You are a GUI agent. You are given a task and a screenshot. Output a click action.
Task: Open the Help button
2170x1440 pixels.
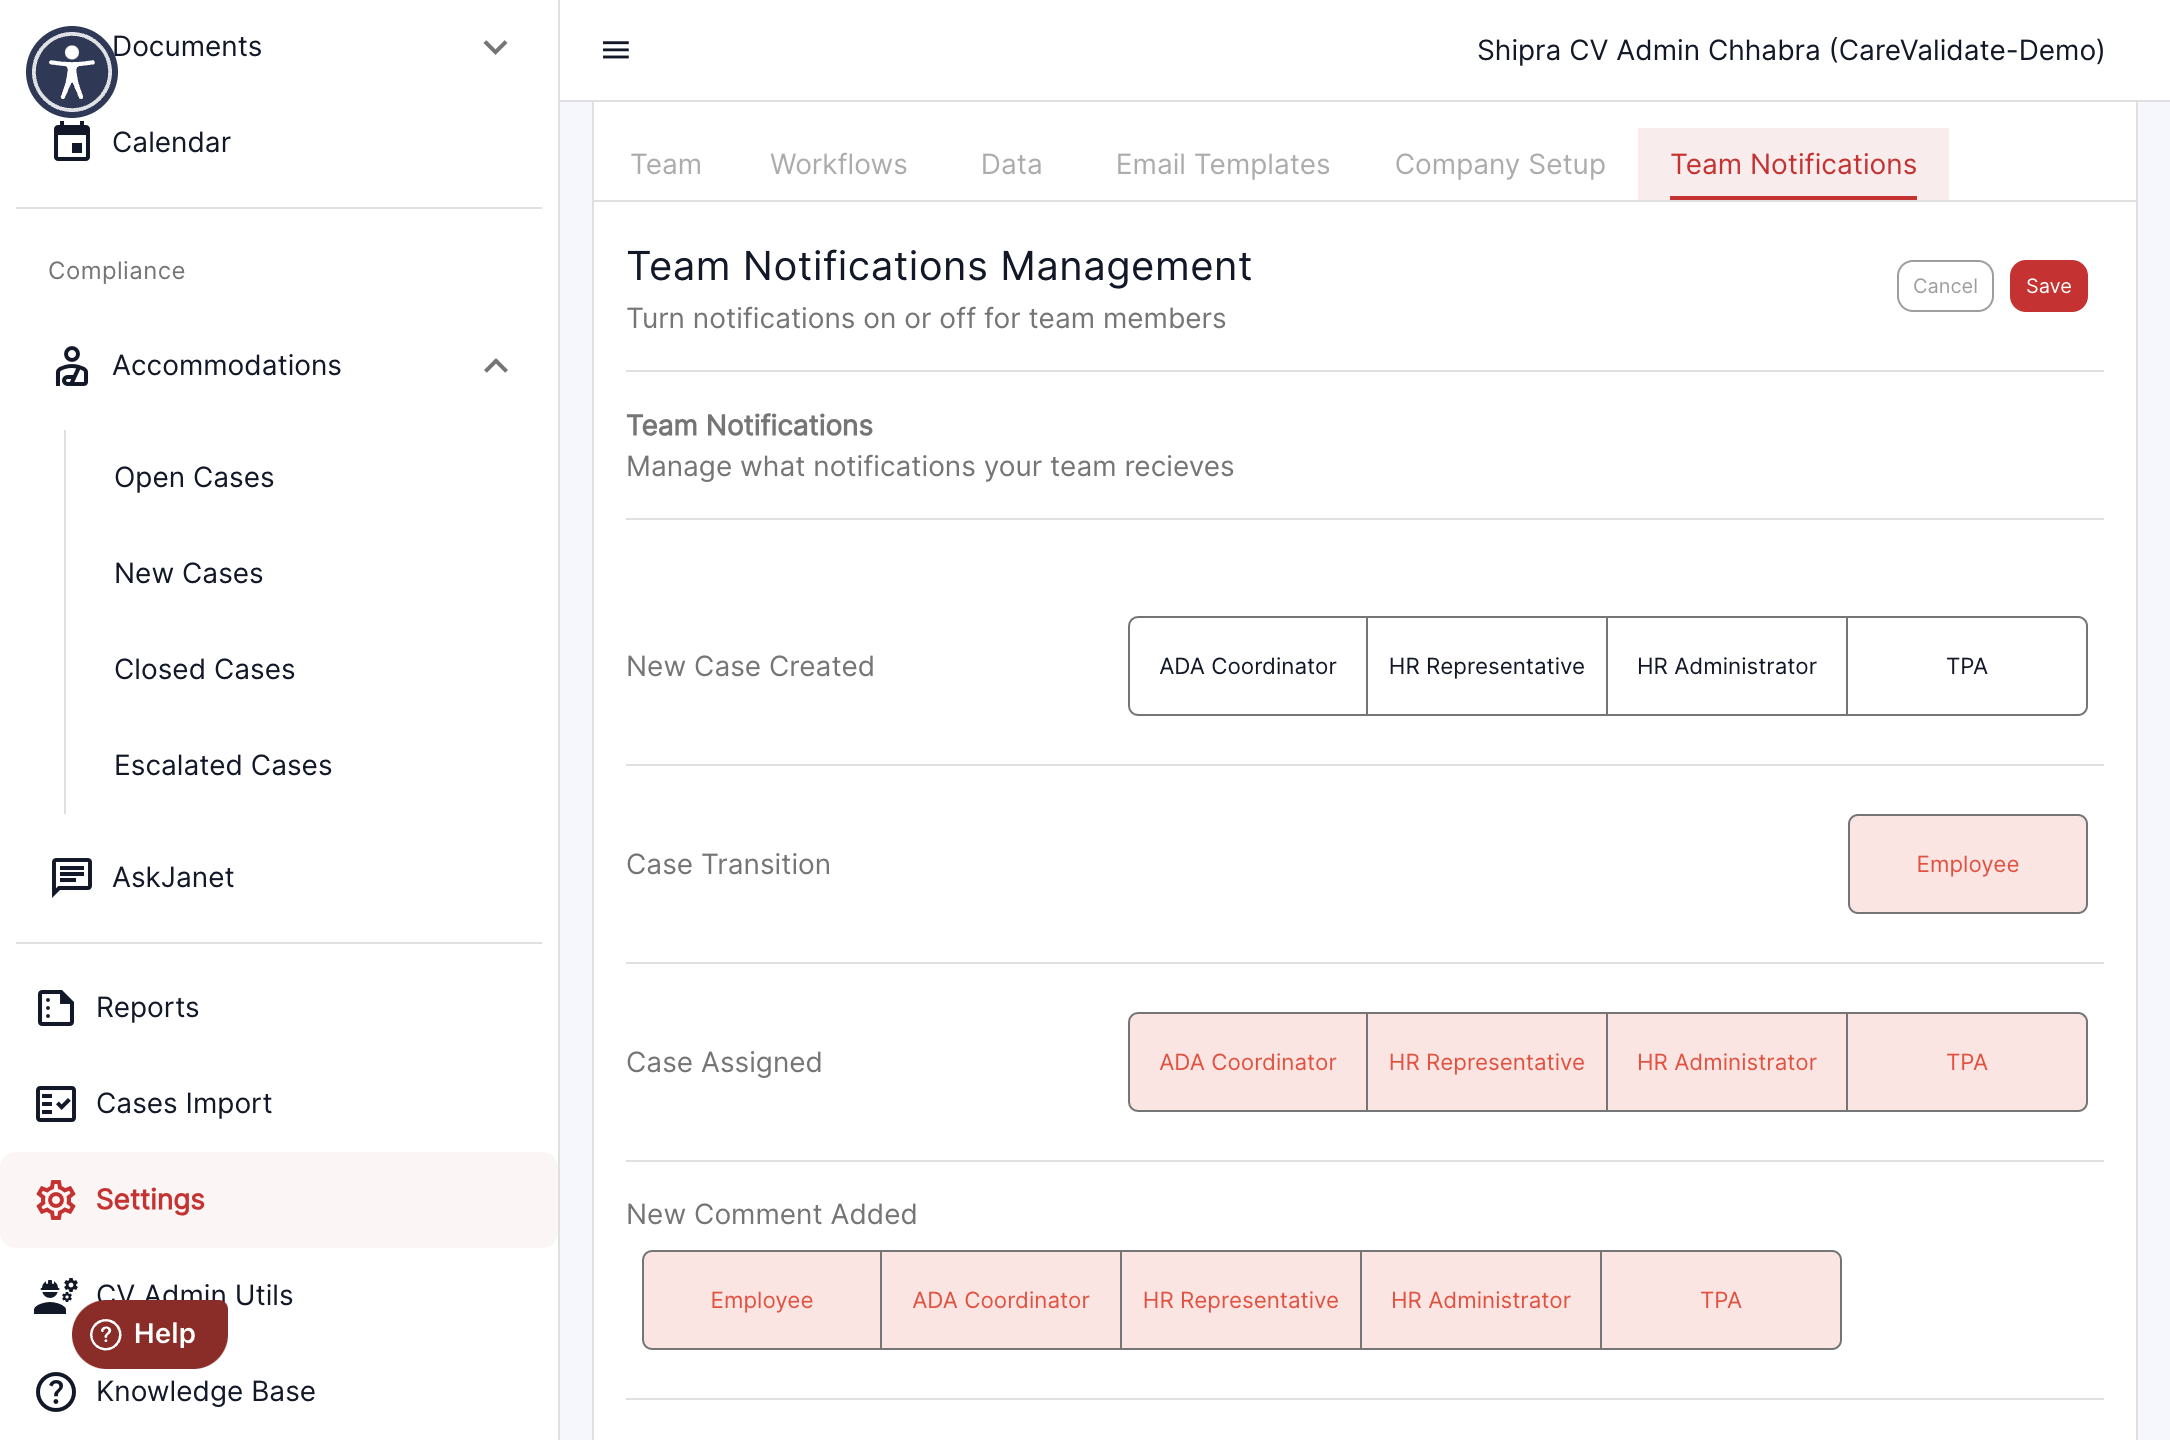150,1334
